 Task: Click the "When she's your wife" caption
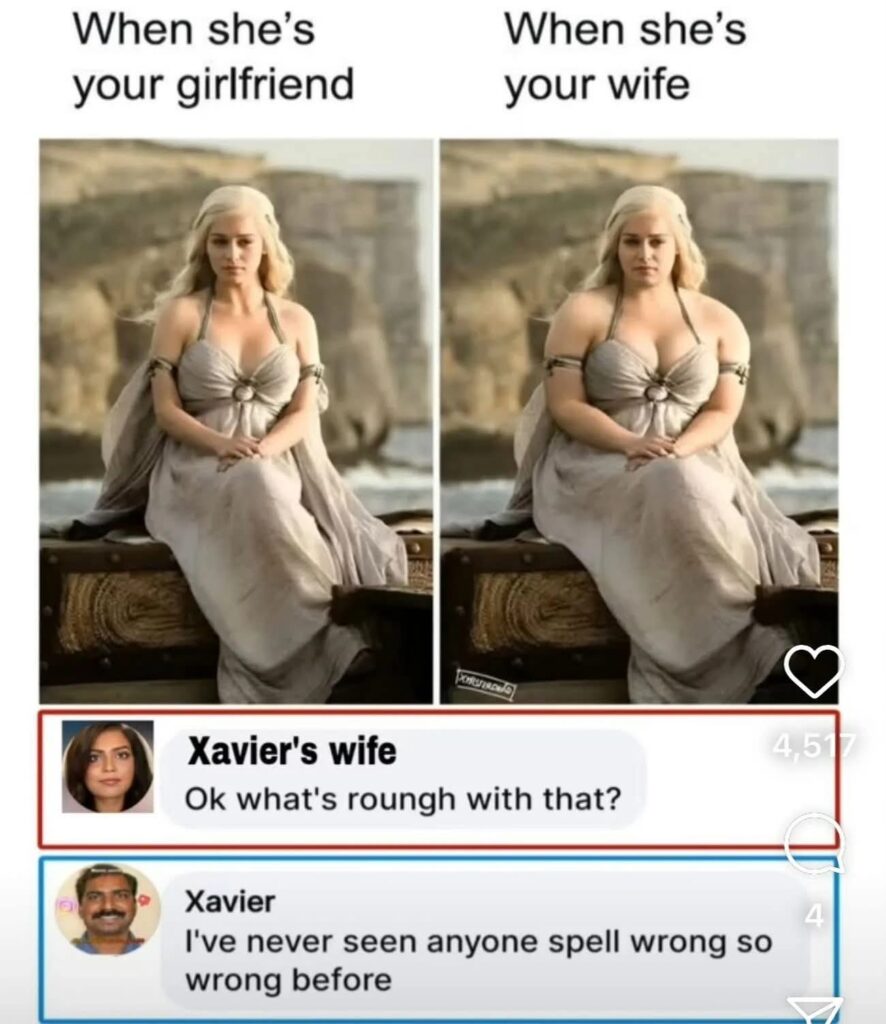click(625, 57)
